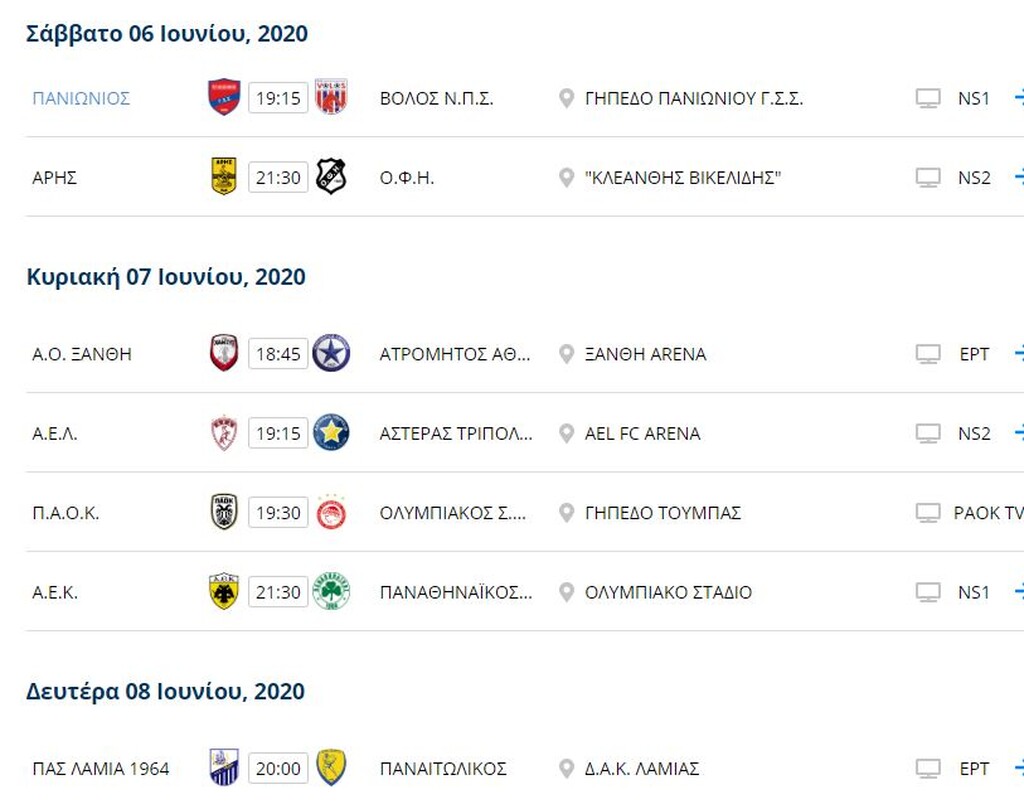1024x804 pixels.
Task: Click the ΟΛΥΜΠΙΑΚΟ ΣΤΑΔΙΟ venue text
Action: click(668, 592)
